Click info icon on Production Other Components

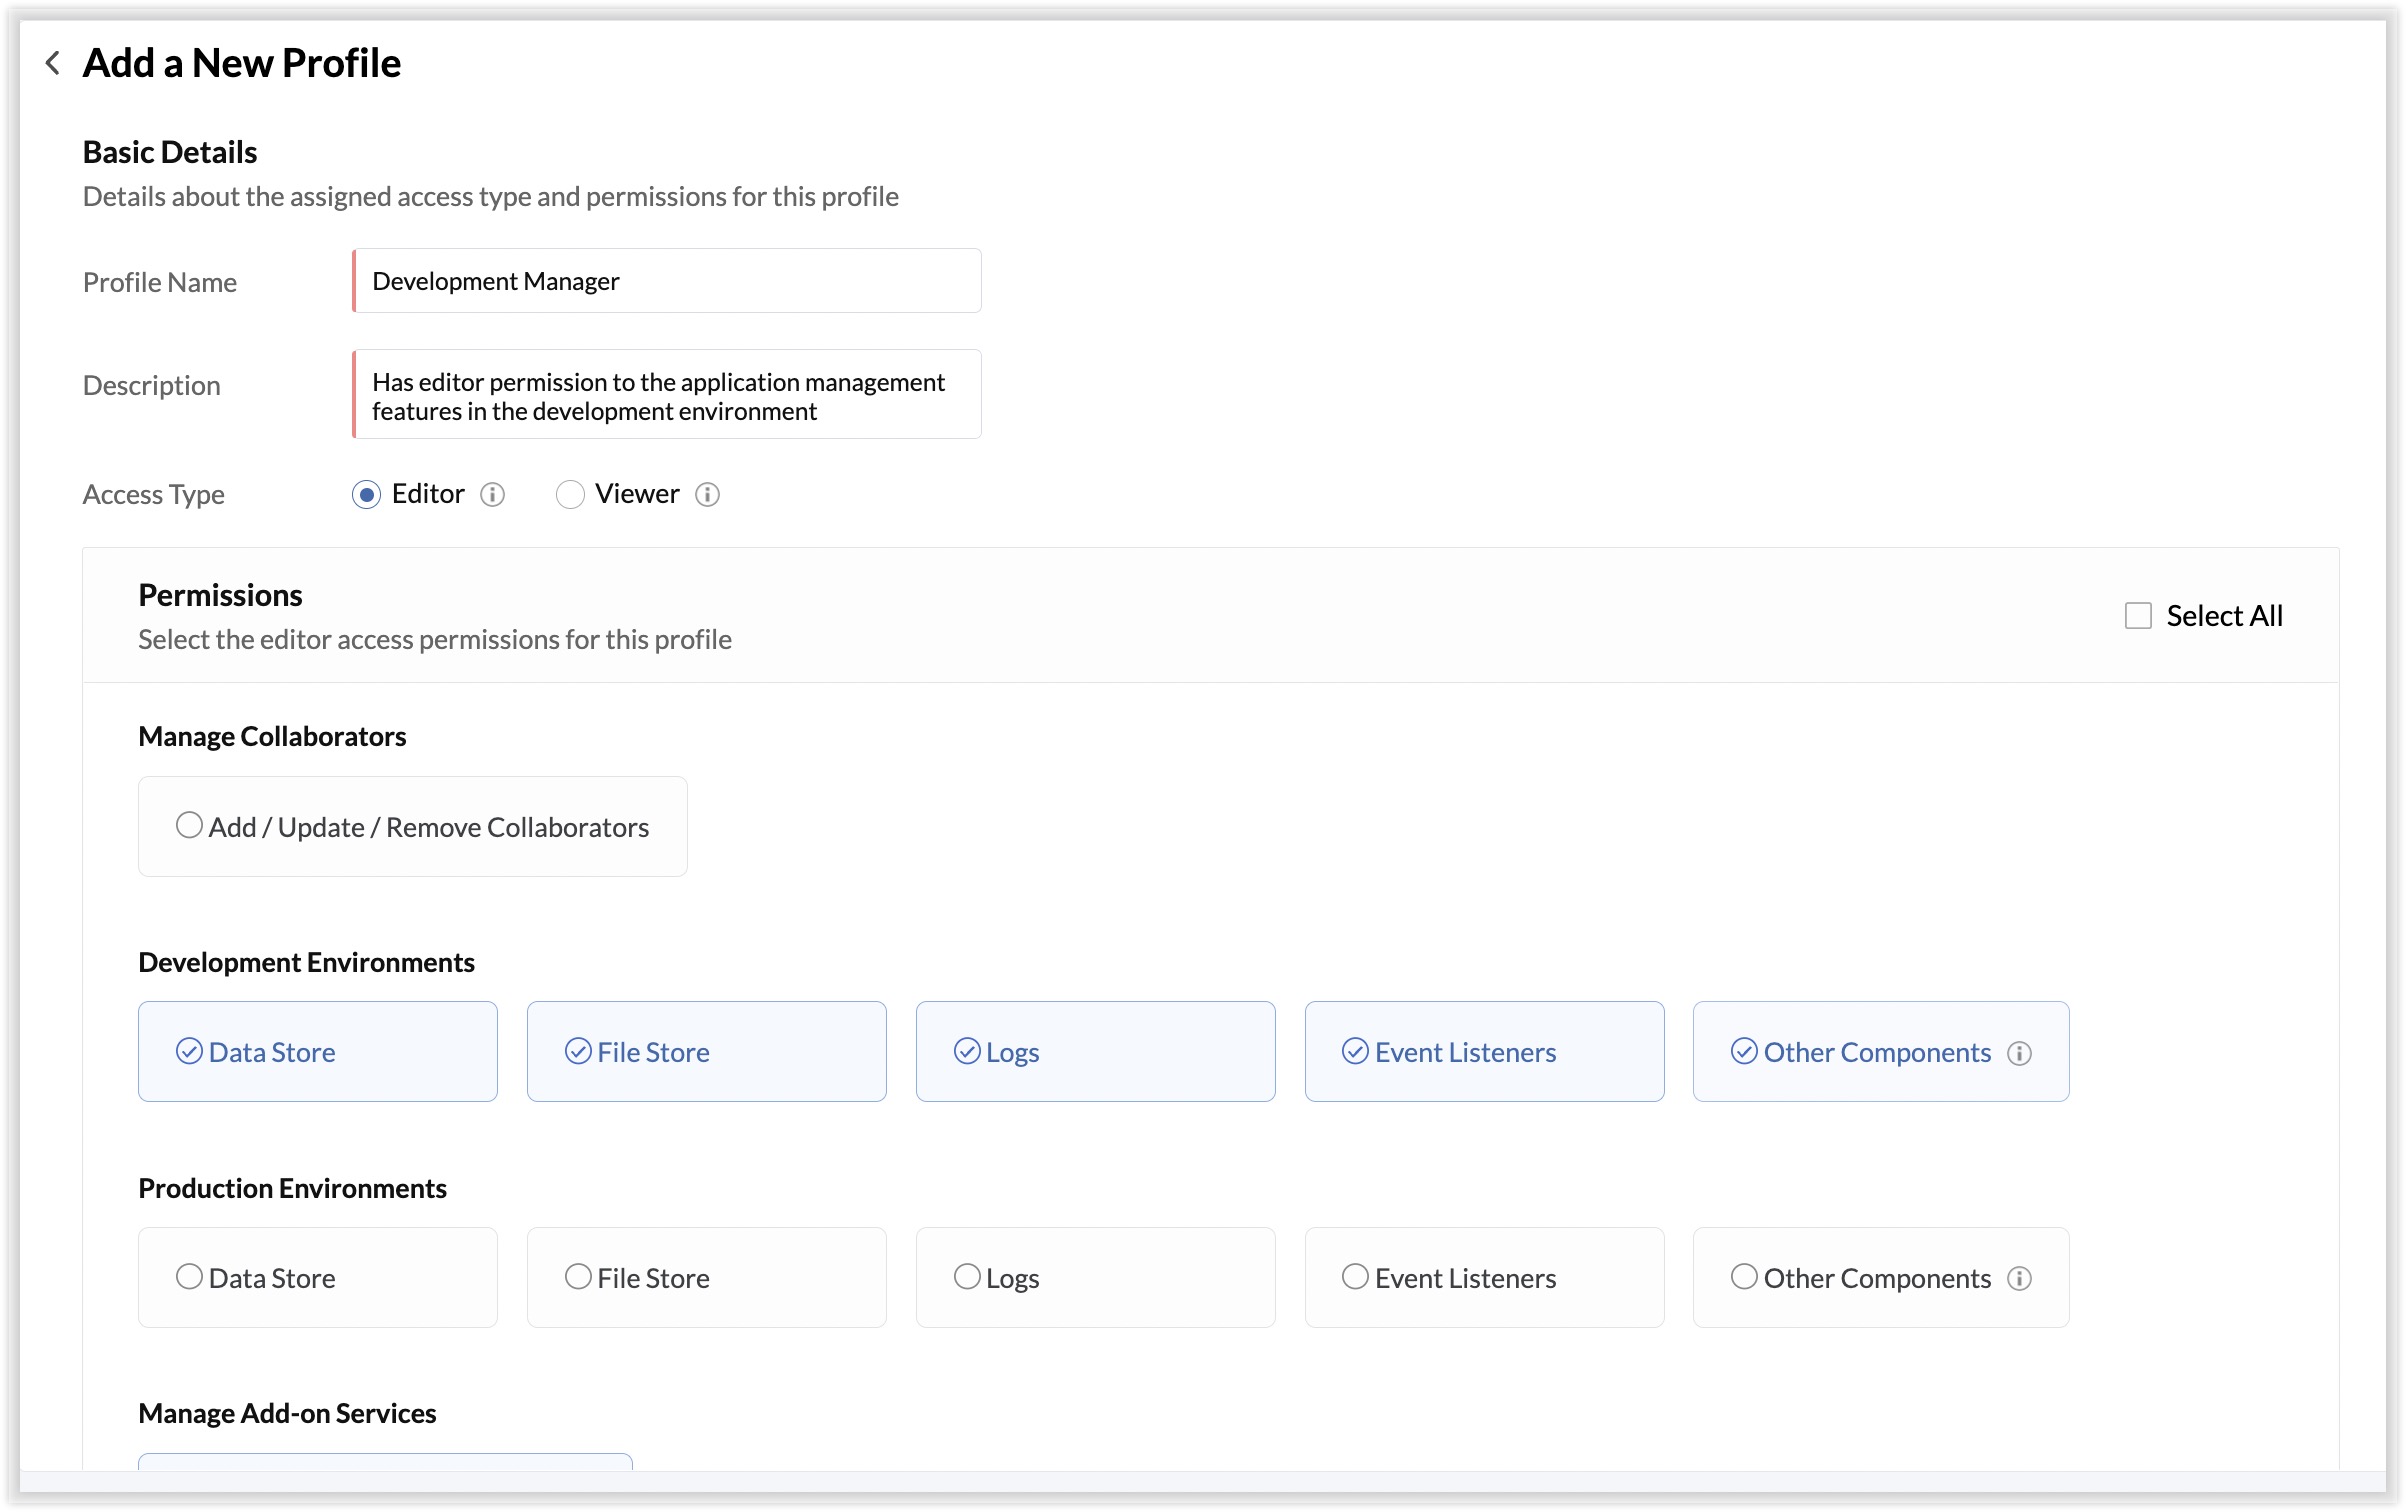click(2019, 1279)
